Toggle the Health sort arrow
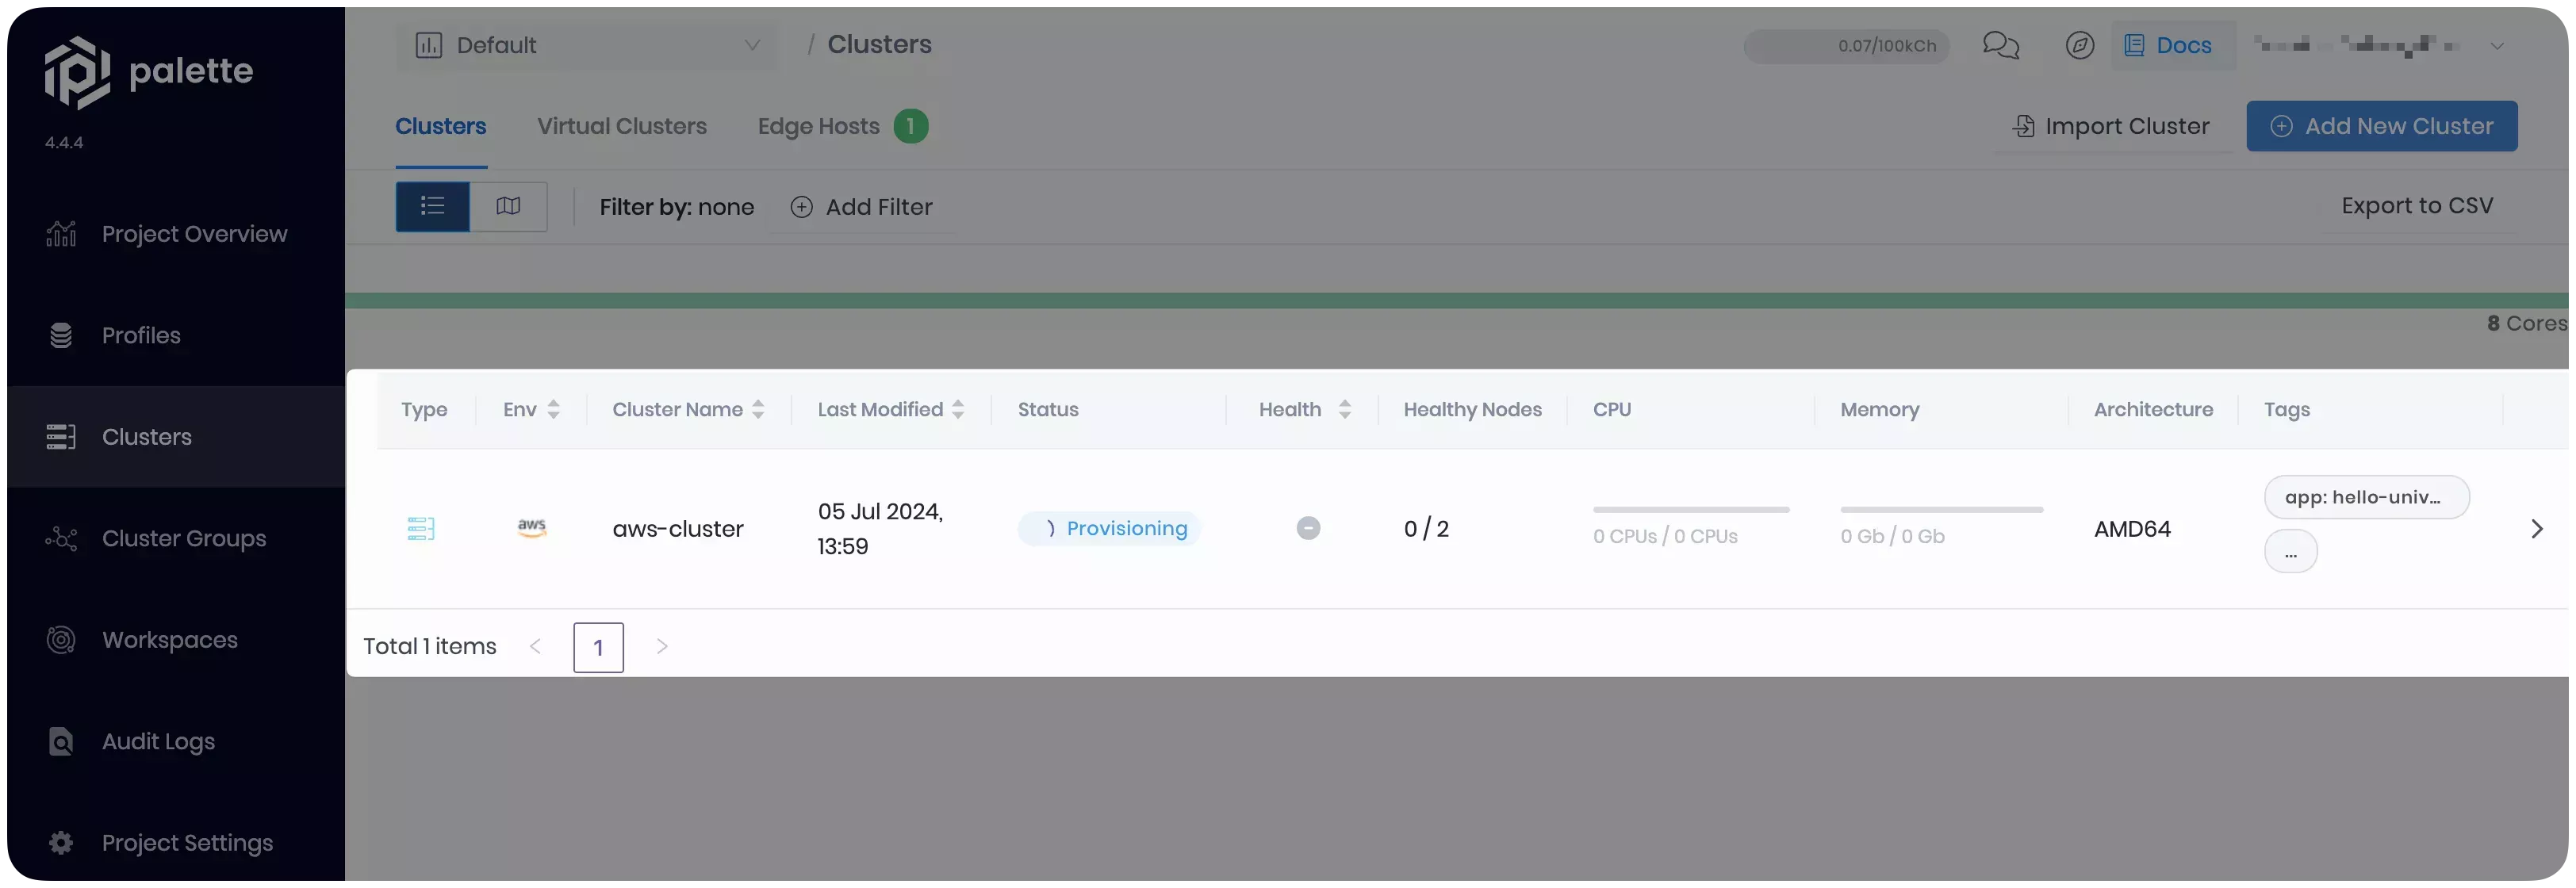This screenshot has height=888, width=2576. (1345, 408)
